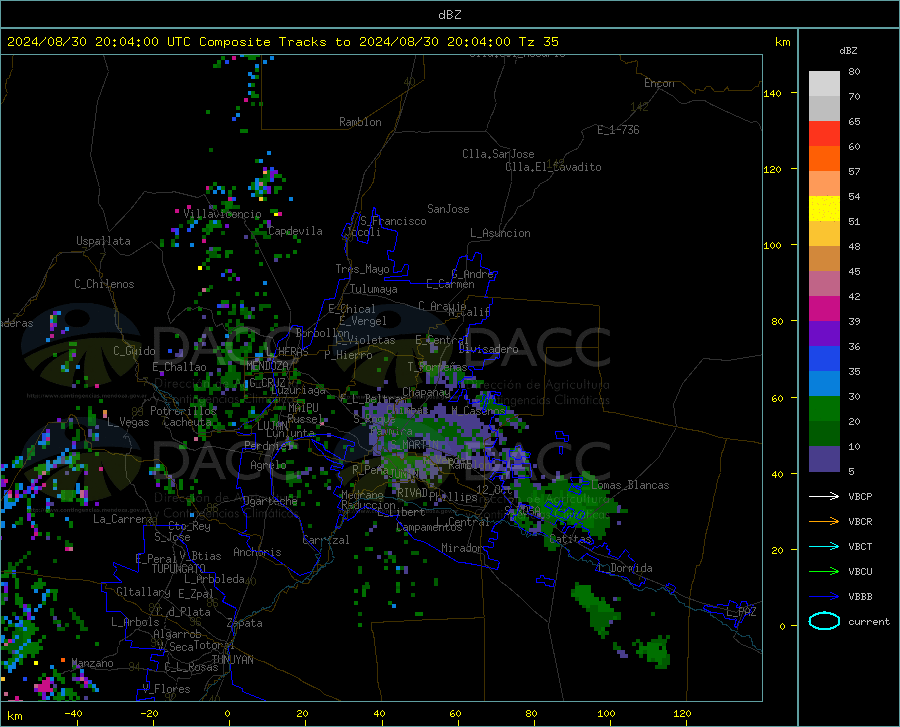
Task: Select the violet 5-10 dBZ swatch
Action: [824, 459]
